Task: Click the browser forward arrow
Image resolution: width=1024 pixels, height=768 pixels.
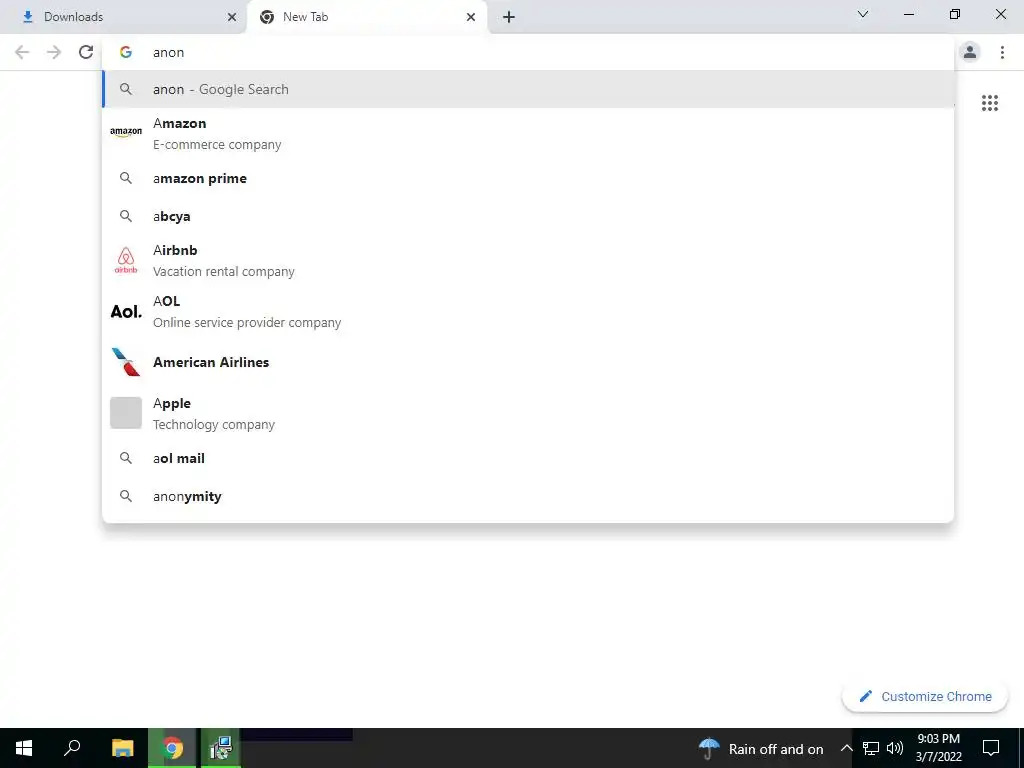Action: tap(54, 52)
